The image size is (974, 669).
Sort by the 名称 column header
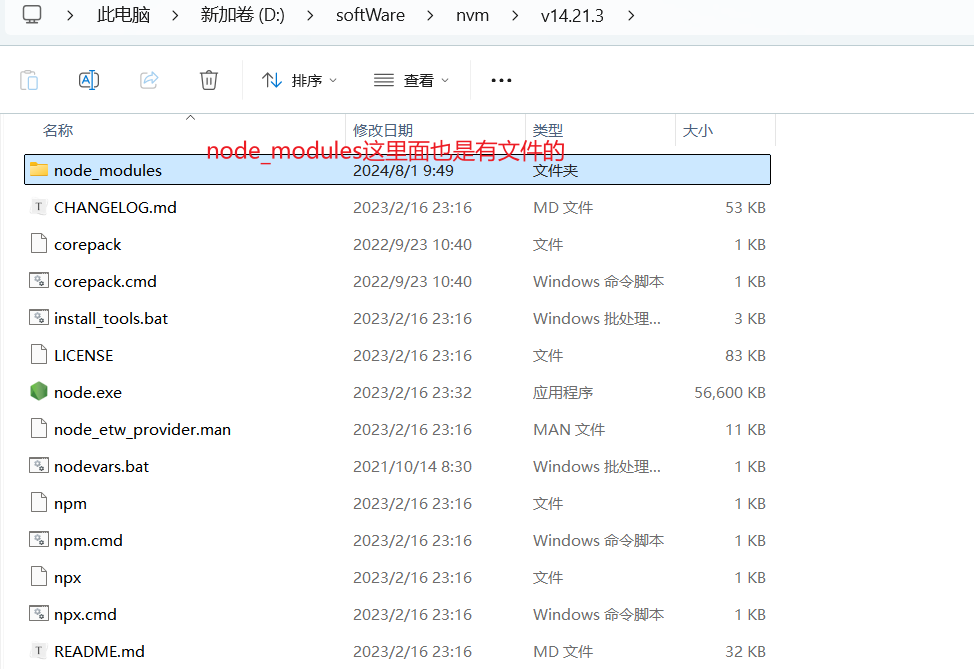click(58, 130)
